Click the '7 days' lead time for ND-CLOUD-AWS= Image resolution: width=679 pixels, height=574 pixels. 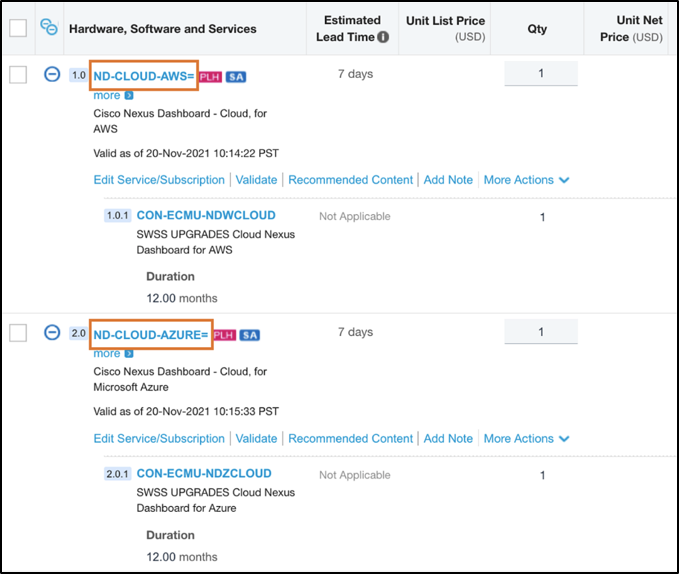[x=355, y=74]
